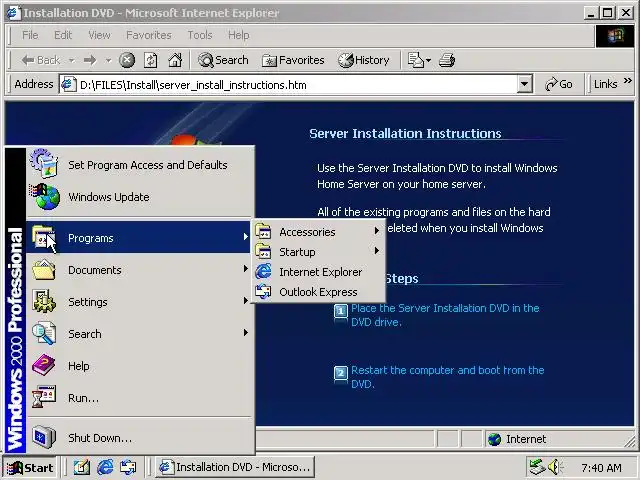
Task: Click the Stop button icon
Action: pyautogui.click(x=127, y=60)
